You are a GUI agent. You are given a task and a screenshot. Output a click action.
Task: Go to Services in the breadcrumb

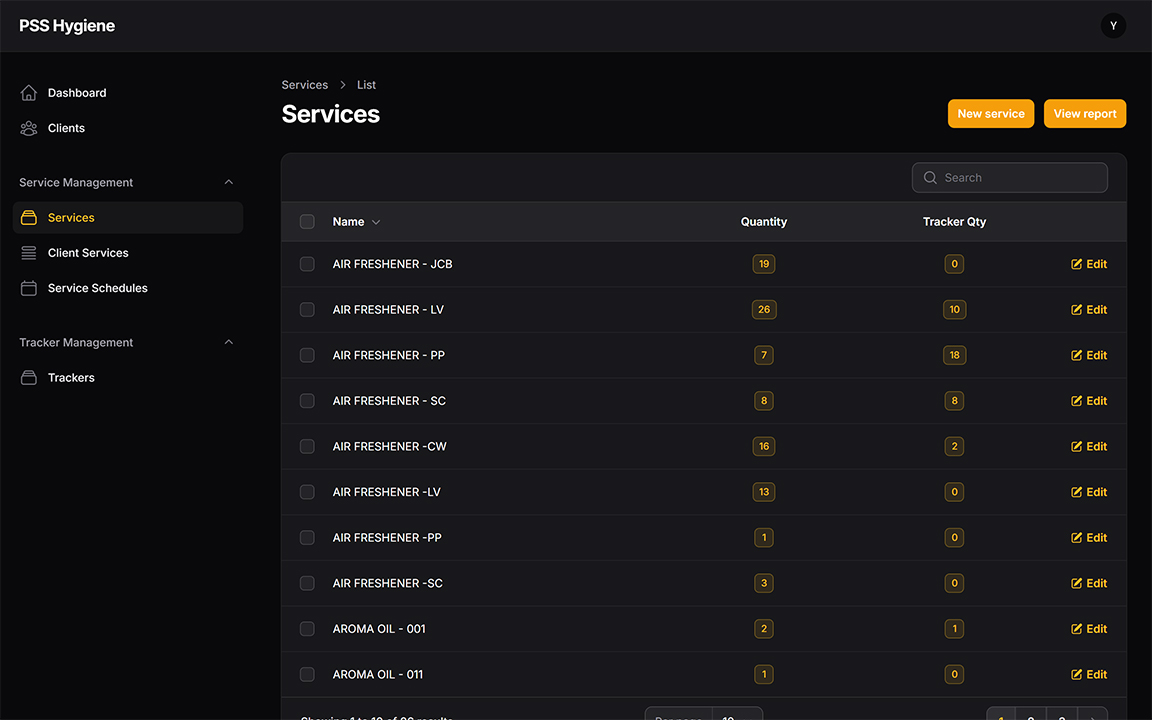305,85
